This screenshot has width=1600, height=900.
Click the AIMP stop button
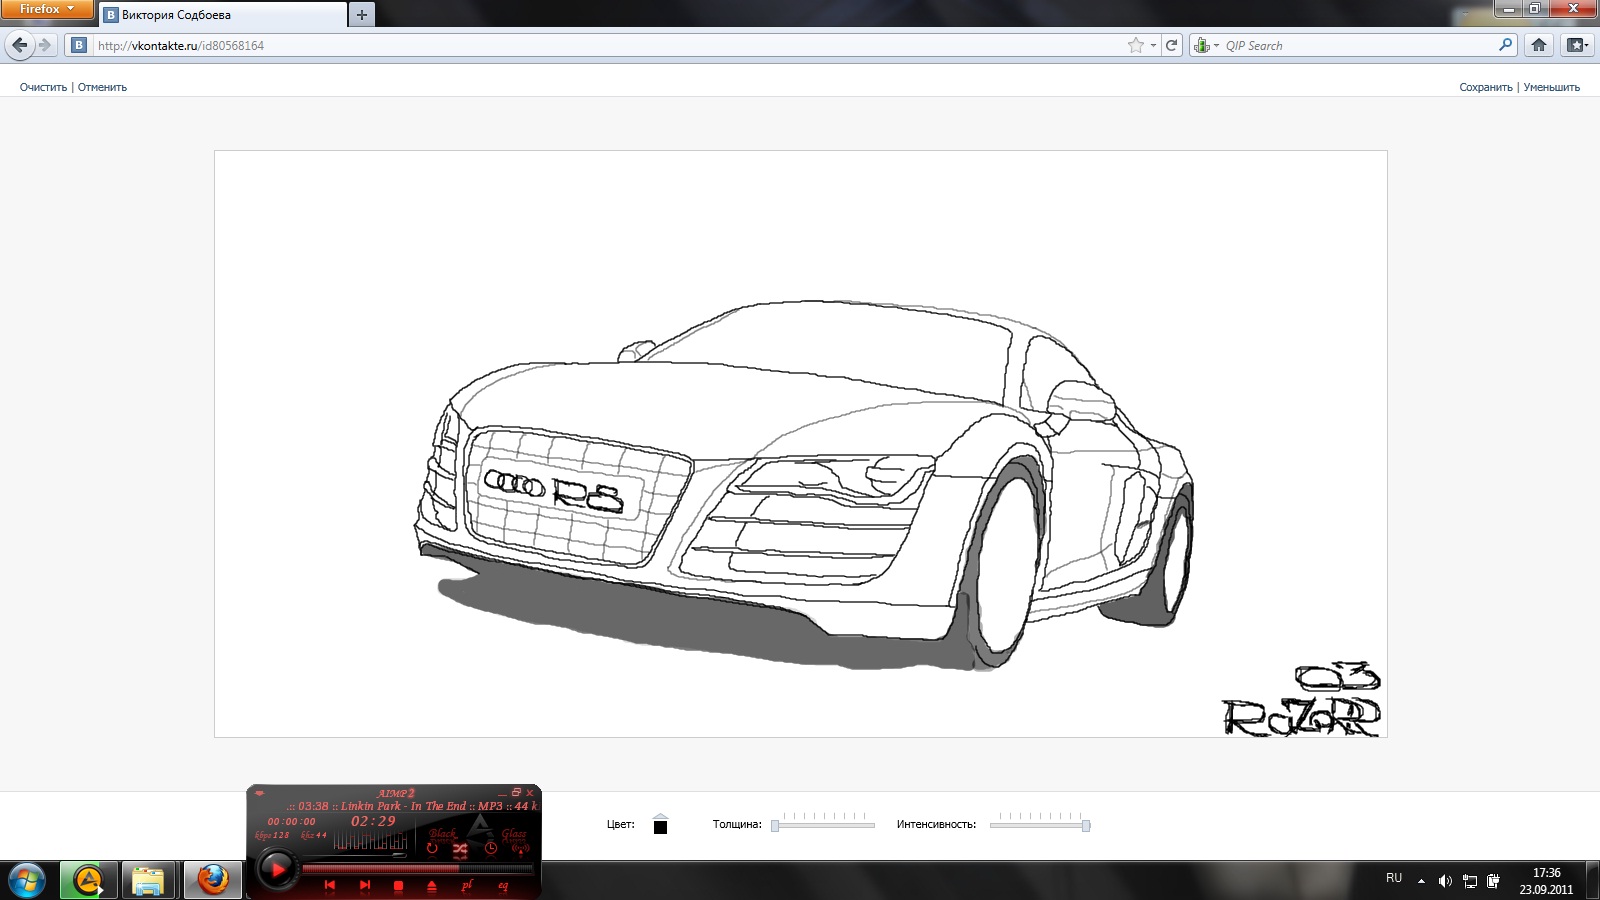(398, 886)
